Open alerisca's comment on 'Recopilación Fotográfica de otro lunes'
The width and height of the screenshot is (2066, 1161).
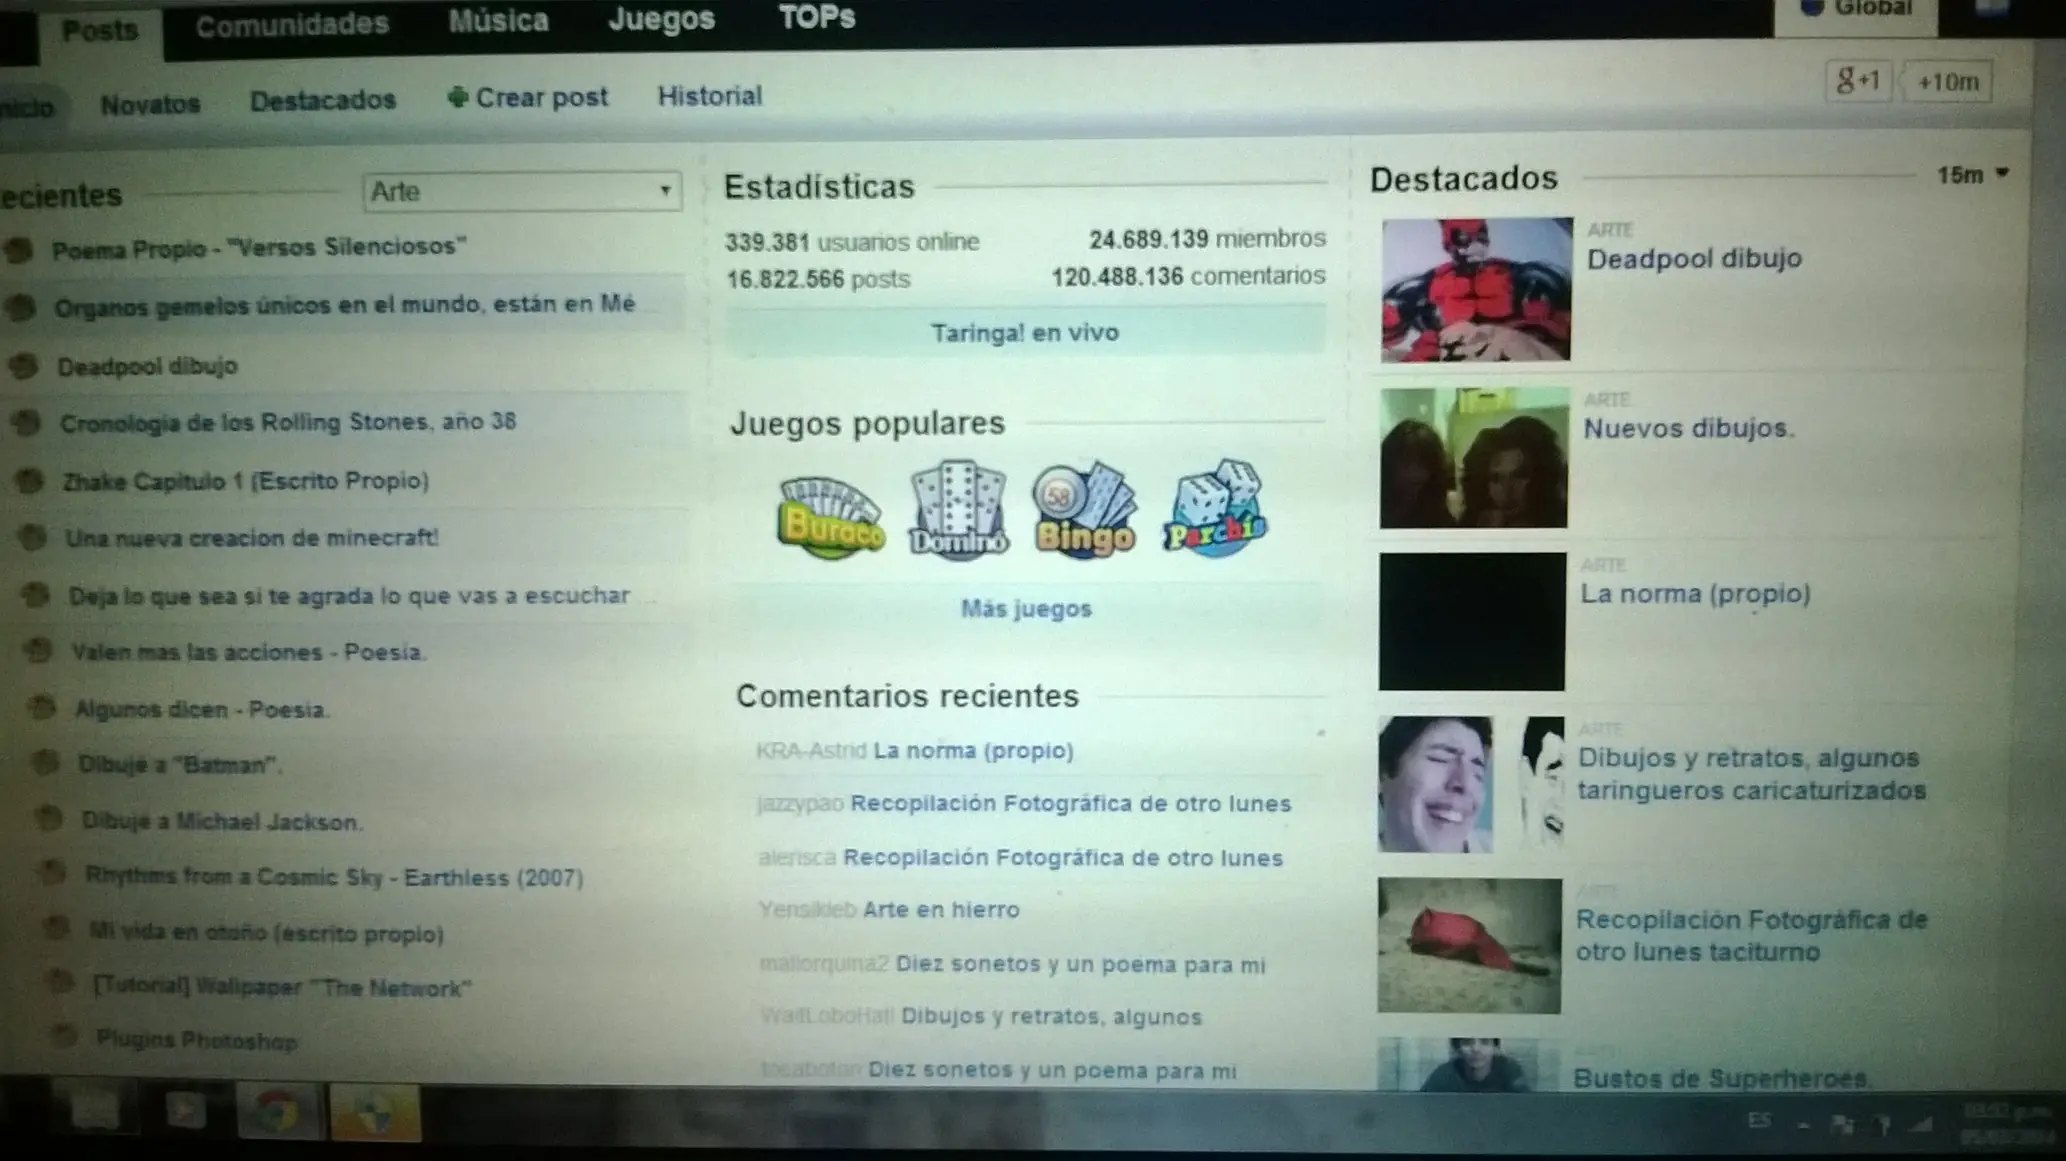[x=1062, y=857]
